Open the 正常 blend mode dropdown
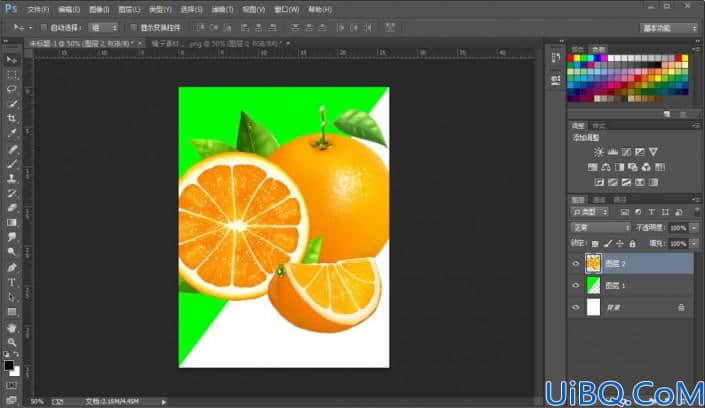705x408 pixels. click(x=601, y=228)
